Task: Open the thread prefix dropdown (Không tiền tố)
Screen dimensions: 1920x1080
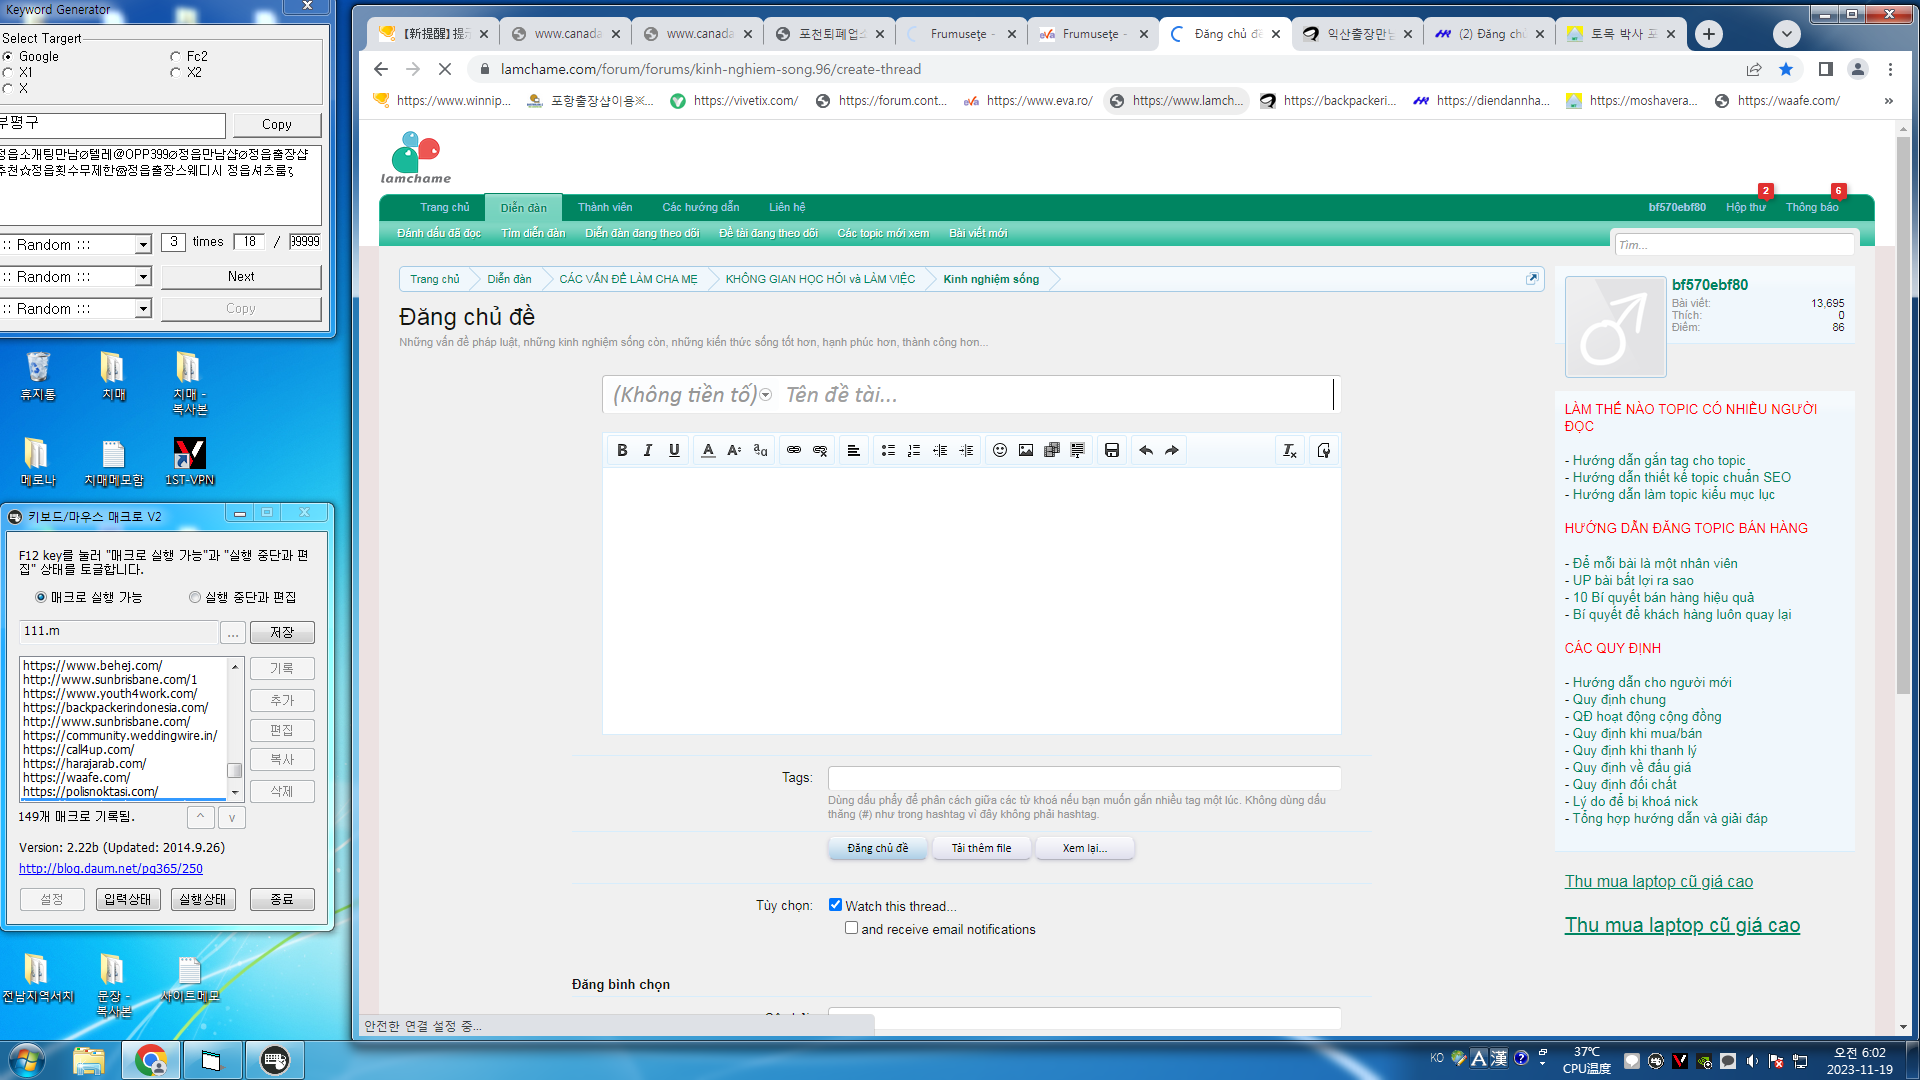Action: [692, 395]
